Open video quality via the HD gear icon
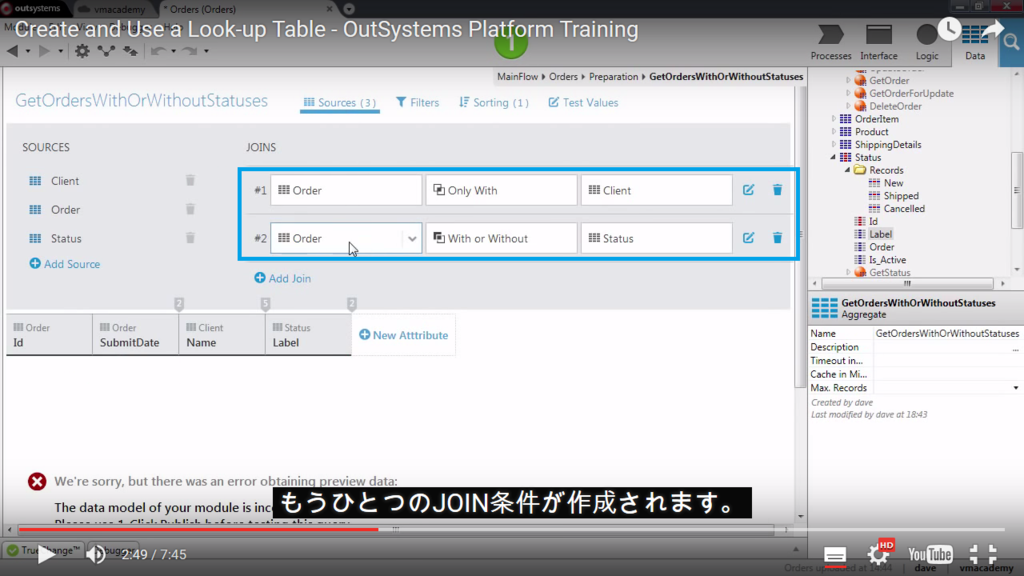The height and width of the screenshot is (576, 1024). point(878,553)
